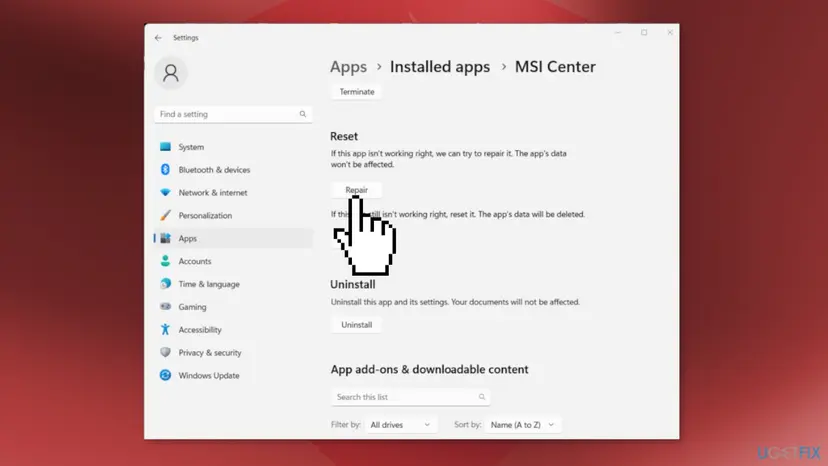The width and height of the screenshot is (828, 466).
Task: Click the back arrow in Settings
Action: 158,38
